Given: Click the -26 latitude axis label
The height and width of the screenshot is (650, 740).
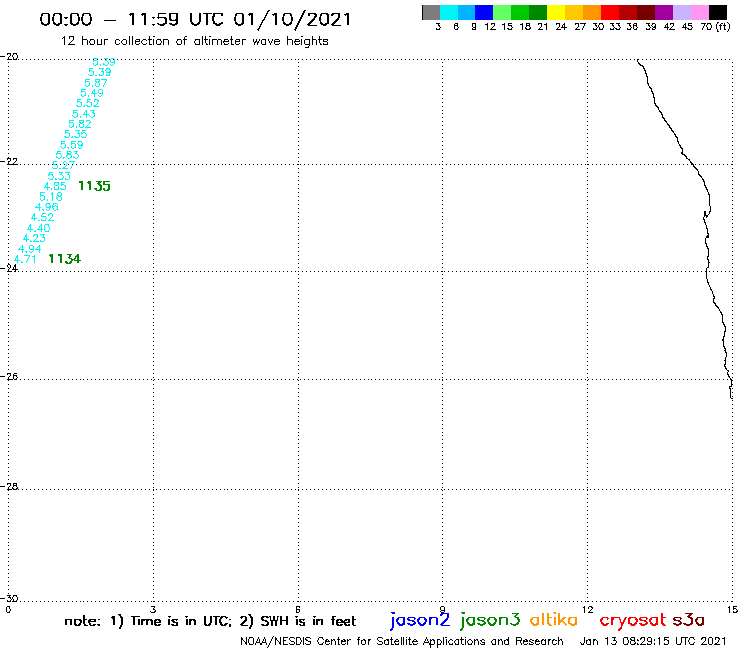Looking at the screenshot, I should pos(9,377).
